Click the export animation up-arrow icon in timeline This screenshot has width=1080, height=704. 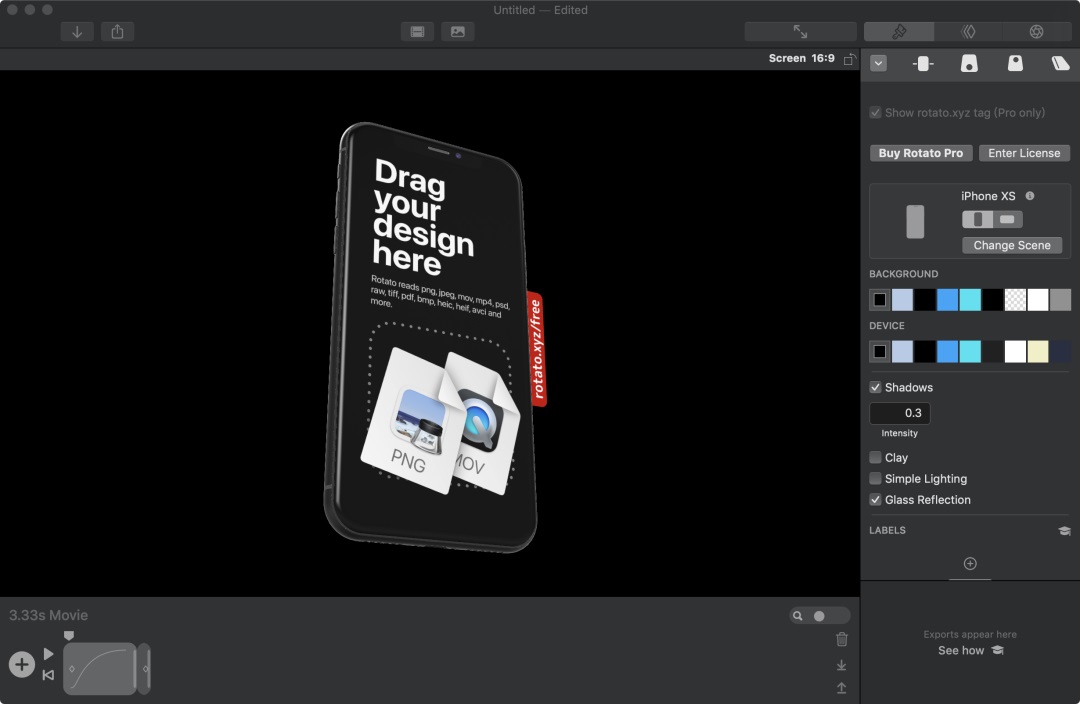coord(842,688)
